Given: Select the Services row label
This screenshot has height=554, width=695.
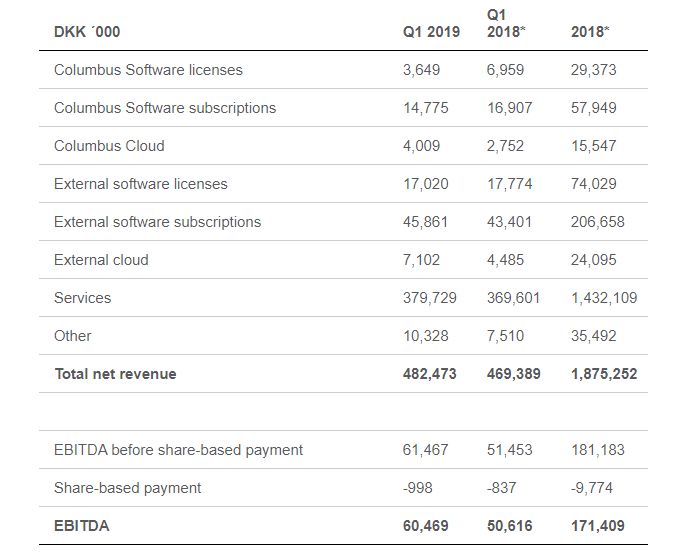Looking at the screenshot, I should (x=82, y=298).
